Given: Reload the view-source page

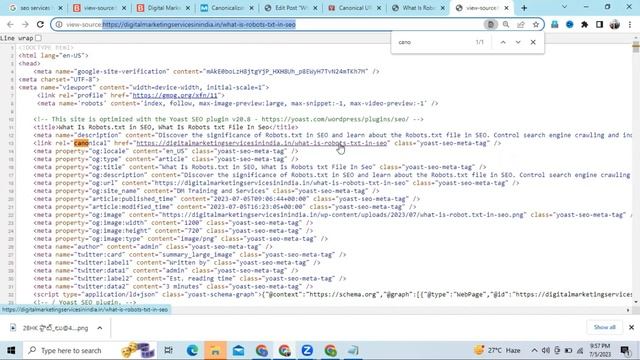Looking at the screenshot, I should [40, 24].
